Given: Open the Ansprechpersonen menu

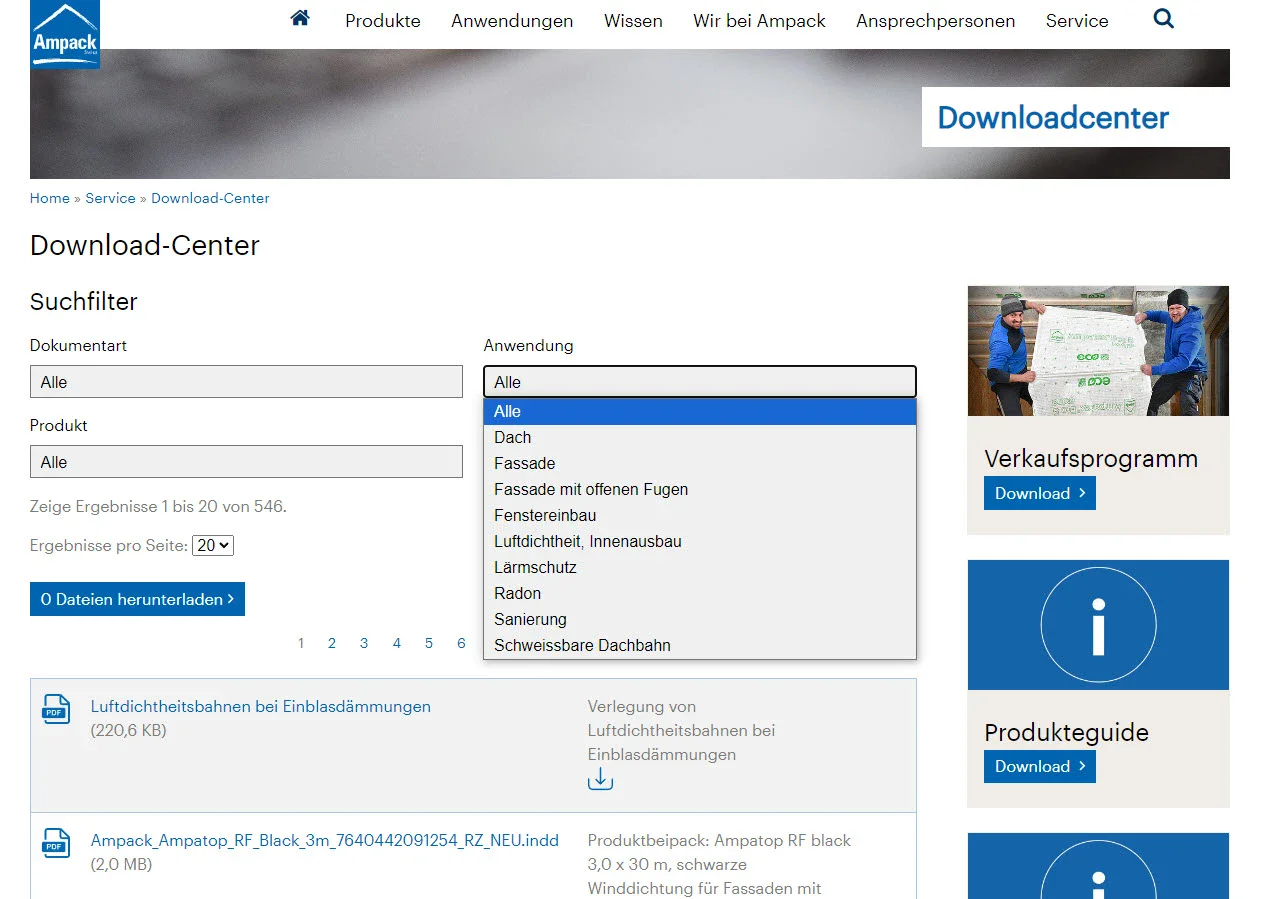Looking at the screenshot, I should (x=935, y=21).
